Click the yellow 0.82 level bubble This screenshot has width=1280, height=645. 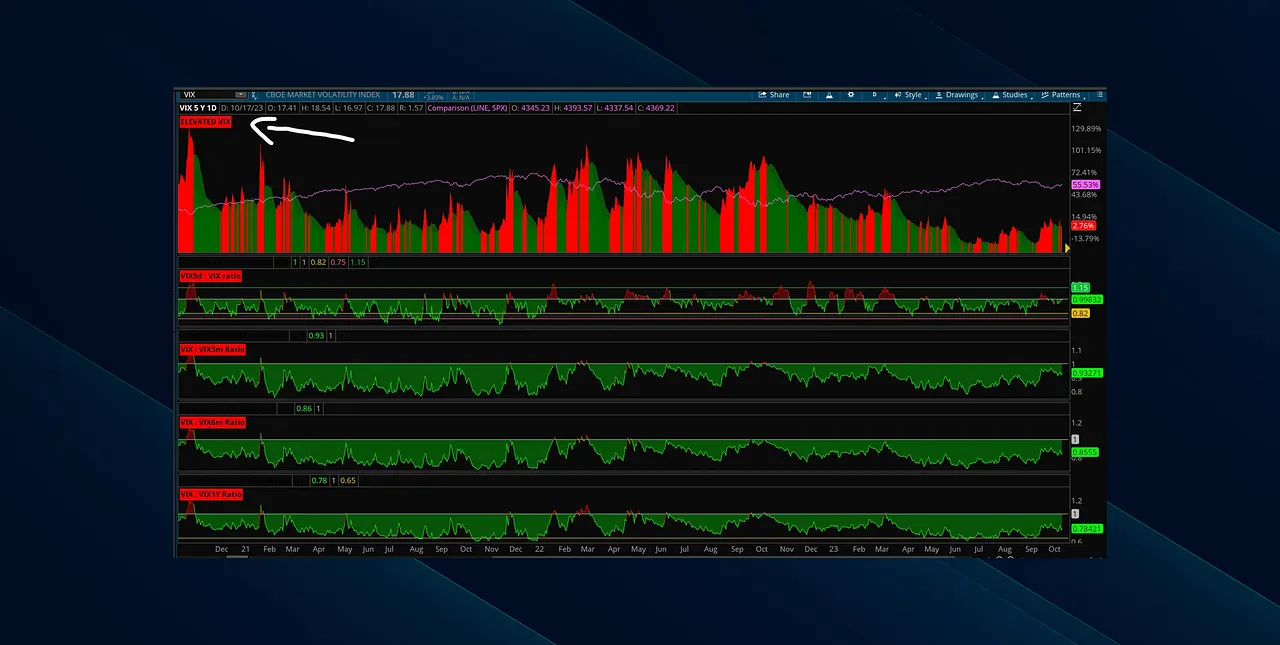[x=1080, y=314]
